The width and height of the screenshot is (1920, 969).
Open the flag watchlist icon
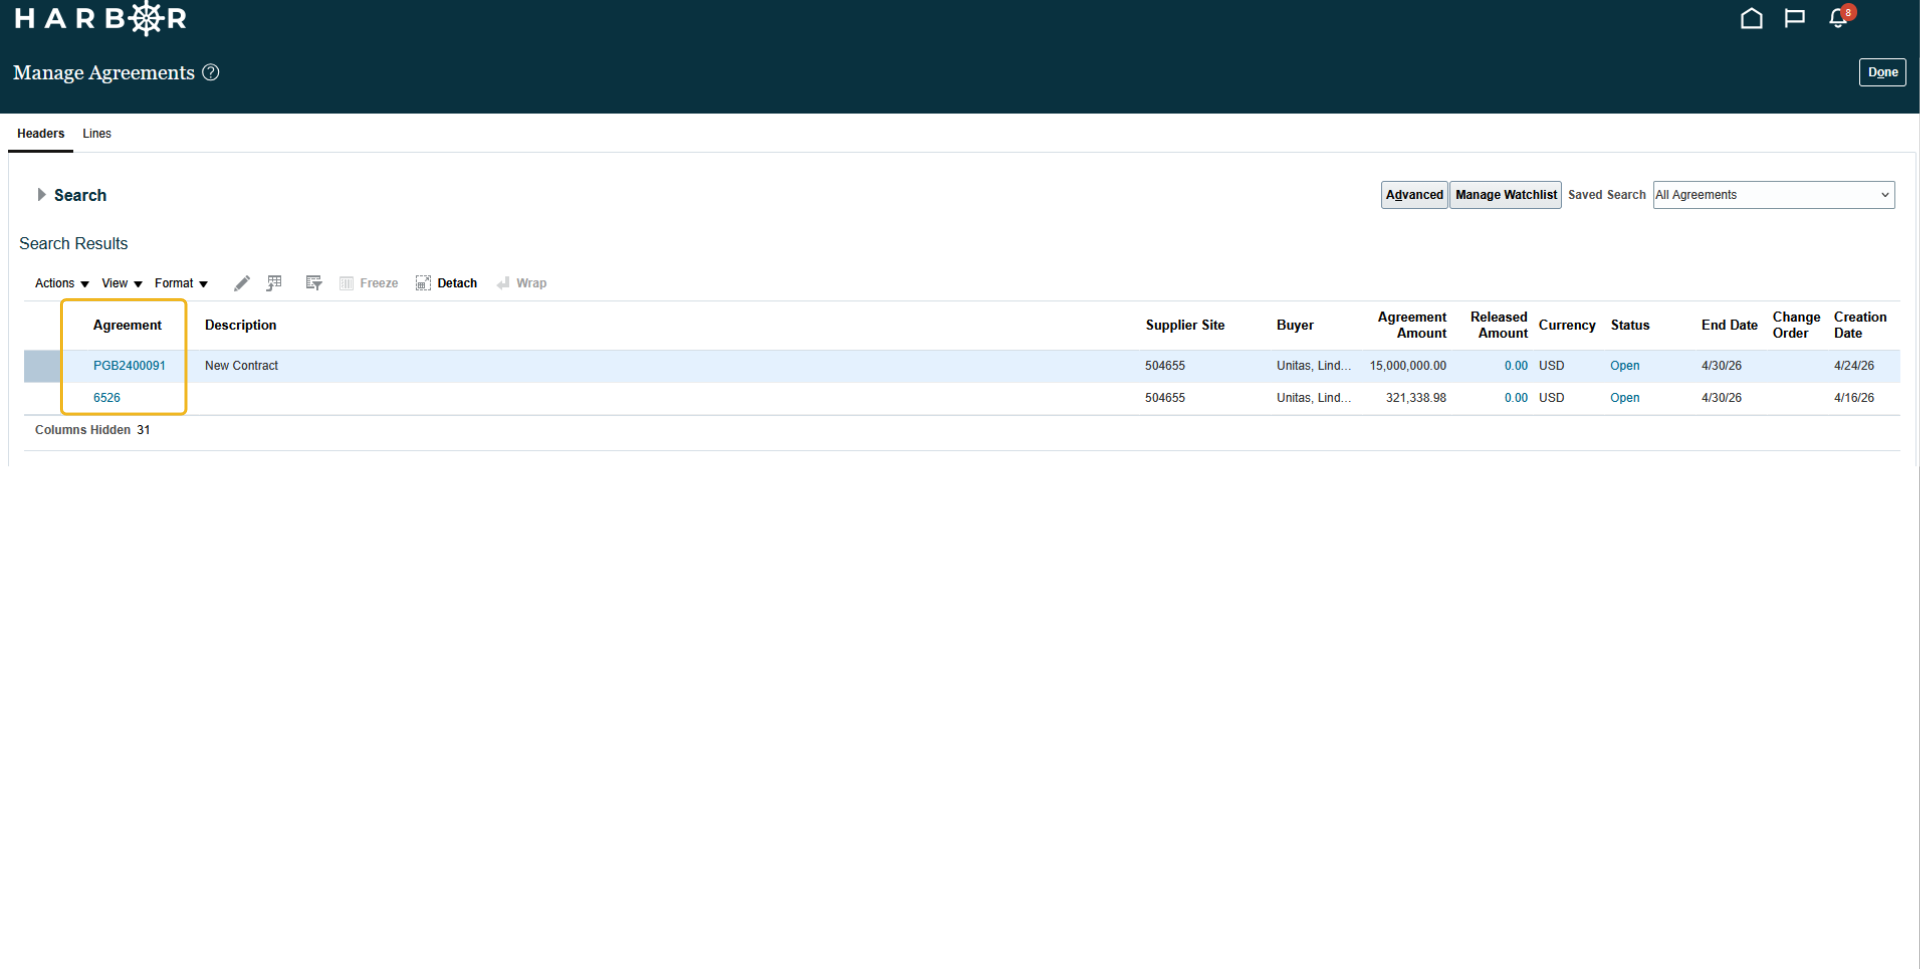(1795, 18)
